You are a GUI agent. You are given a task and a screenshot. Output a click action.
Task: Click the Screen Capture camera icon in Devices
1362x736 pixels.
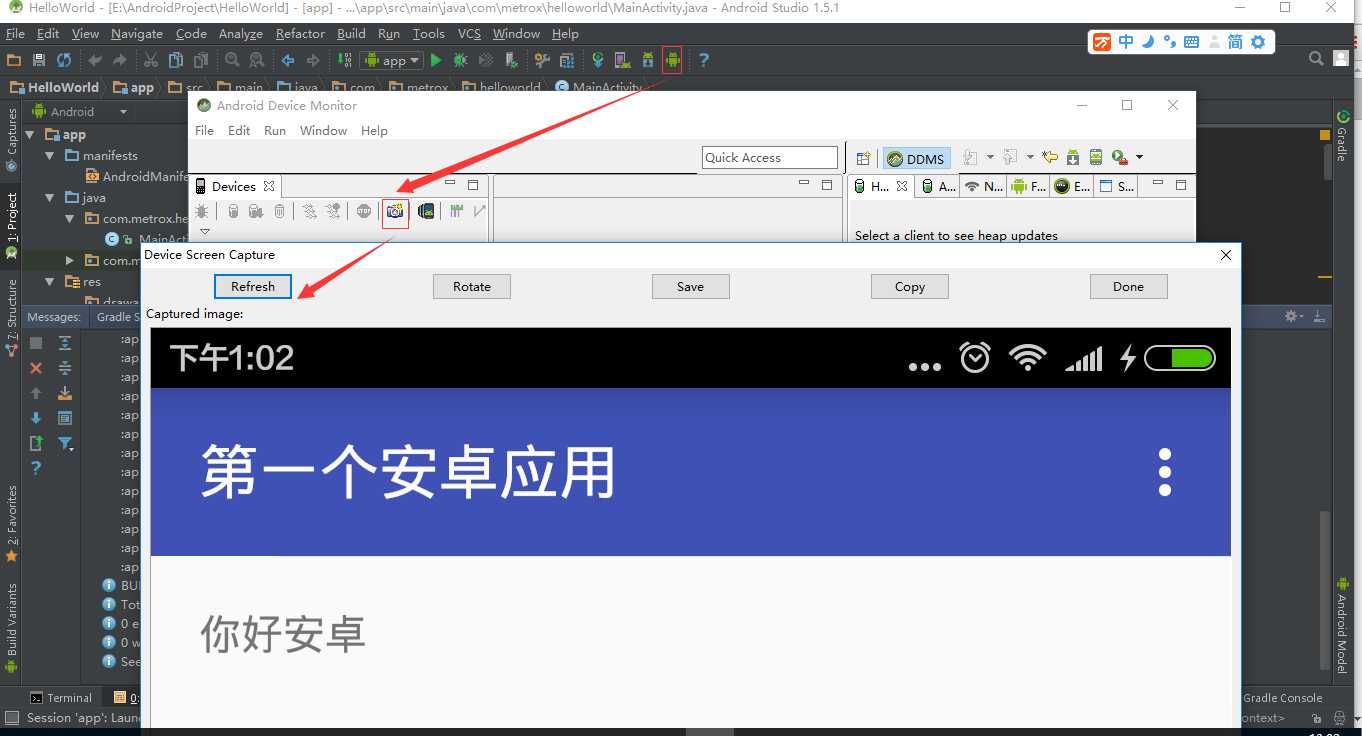[x=395, y=211]
